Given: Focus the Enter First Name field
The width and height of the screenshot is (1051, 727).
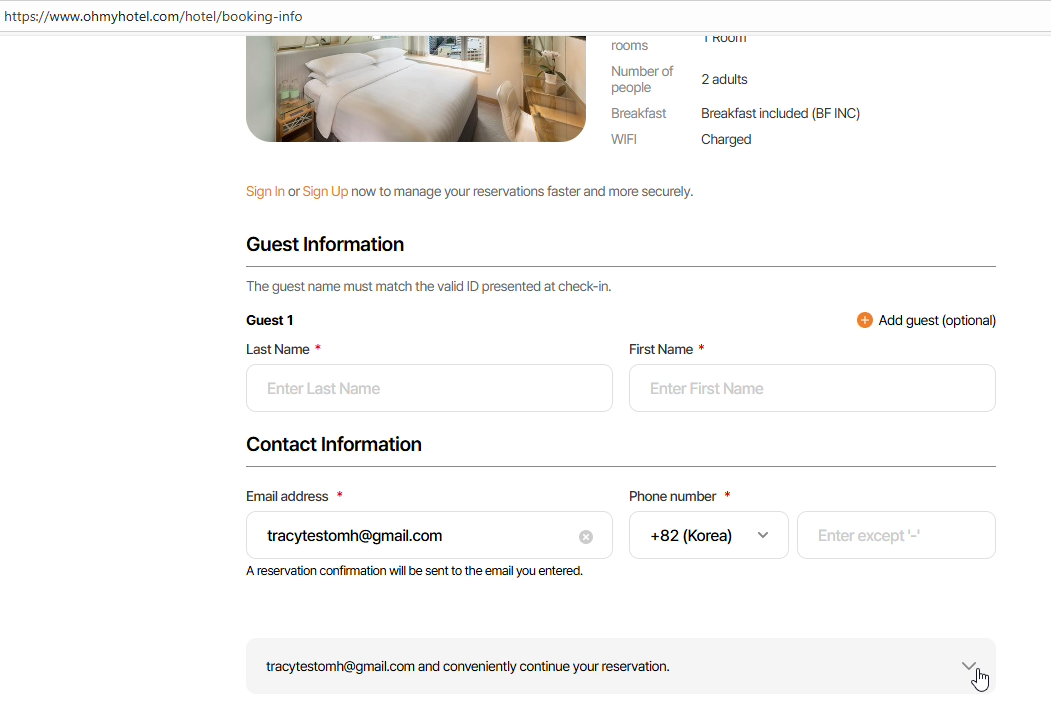Looking at the screenshot, I should 812,388.
